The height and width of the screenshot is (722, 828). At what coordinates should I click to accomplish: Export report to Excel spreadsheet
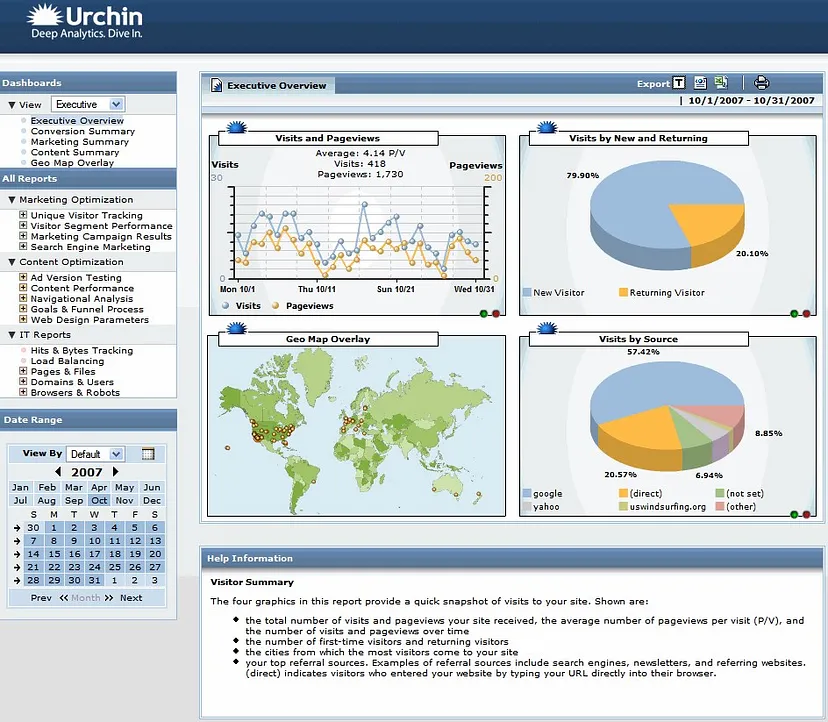(721, 84)
